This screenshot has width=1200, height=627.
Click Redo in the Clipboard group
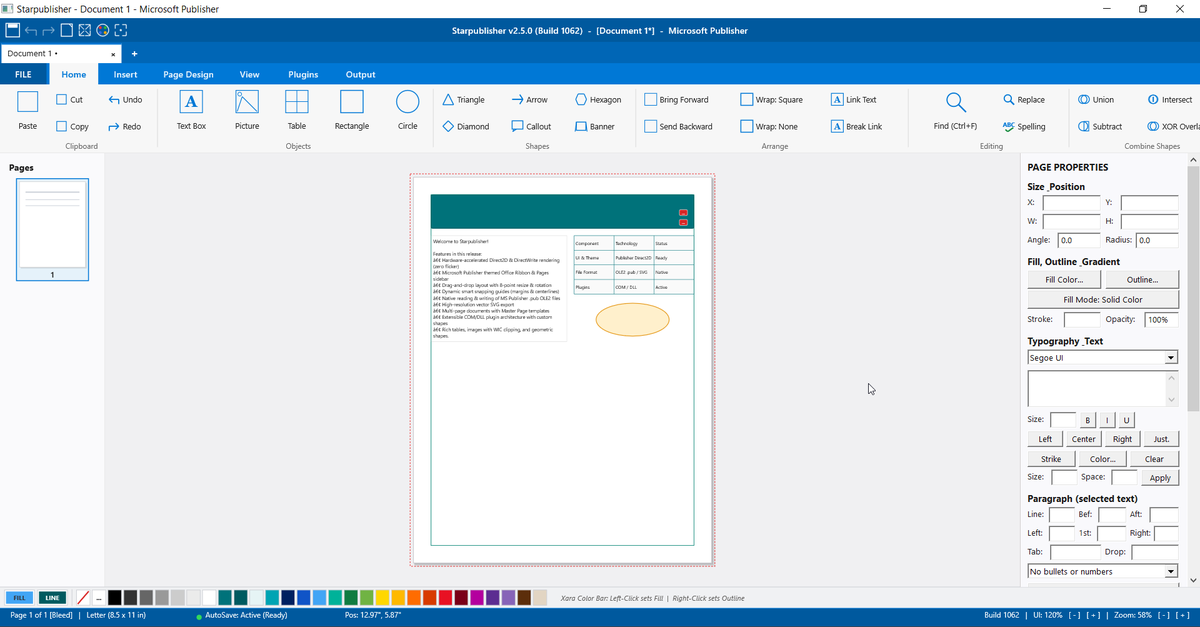(125, 127)
